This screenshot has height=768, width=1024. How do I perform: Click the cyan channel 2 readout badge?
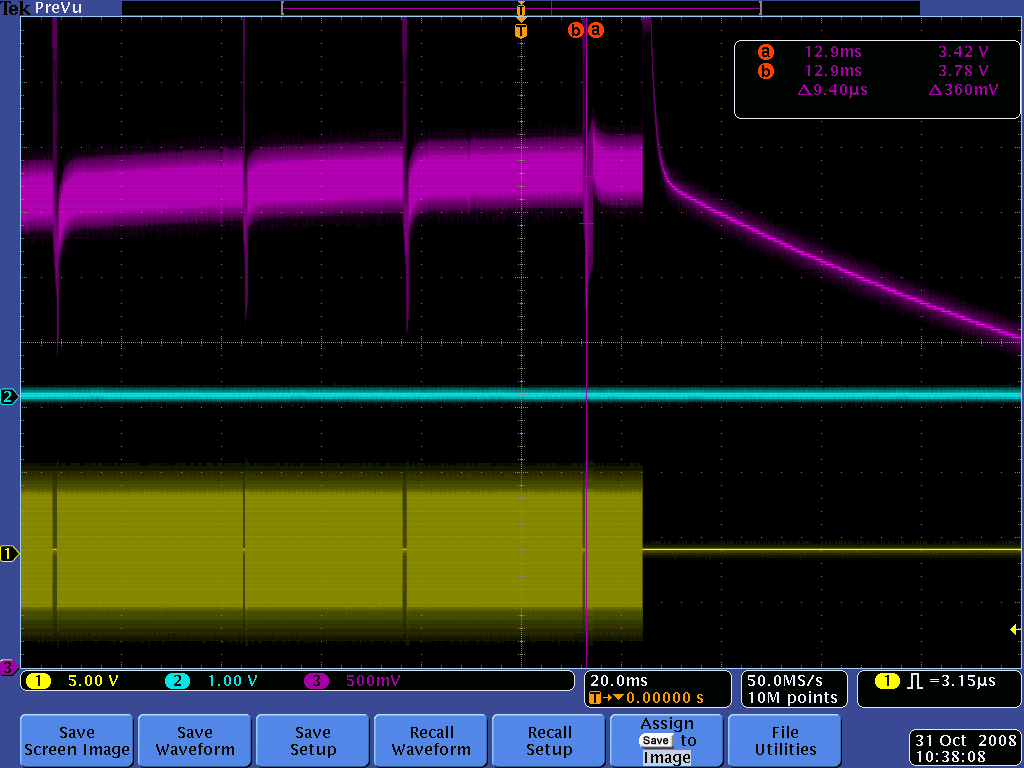[177, 681]
